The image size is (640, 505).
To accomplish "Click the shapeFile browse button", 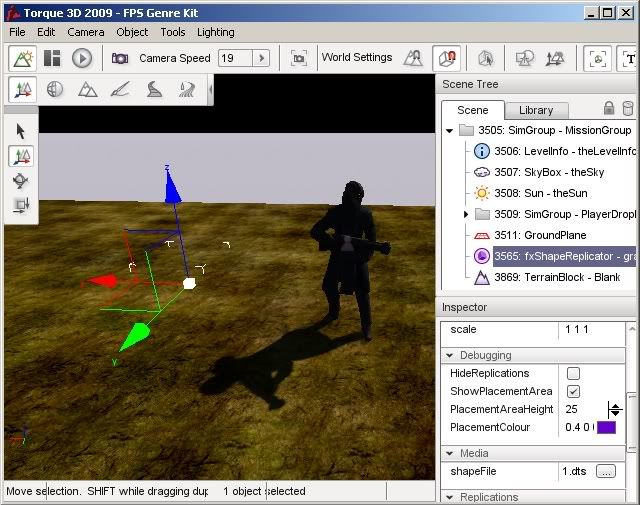I will [605, 471].
